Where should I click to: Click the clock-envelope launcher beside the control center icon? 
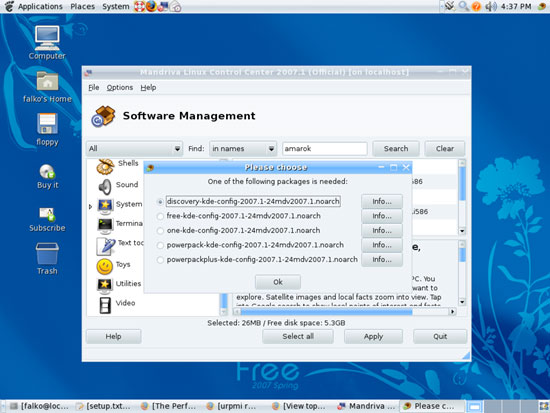(175, 6)
